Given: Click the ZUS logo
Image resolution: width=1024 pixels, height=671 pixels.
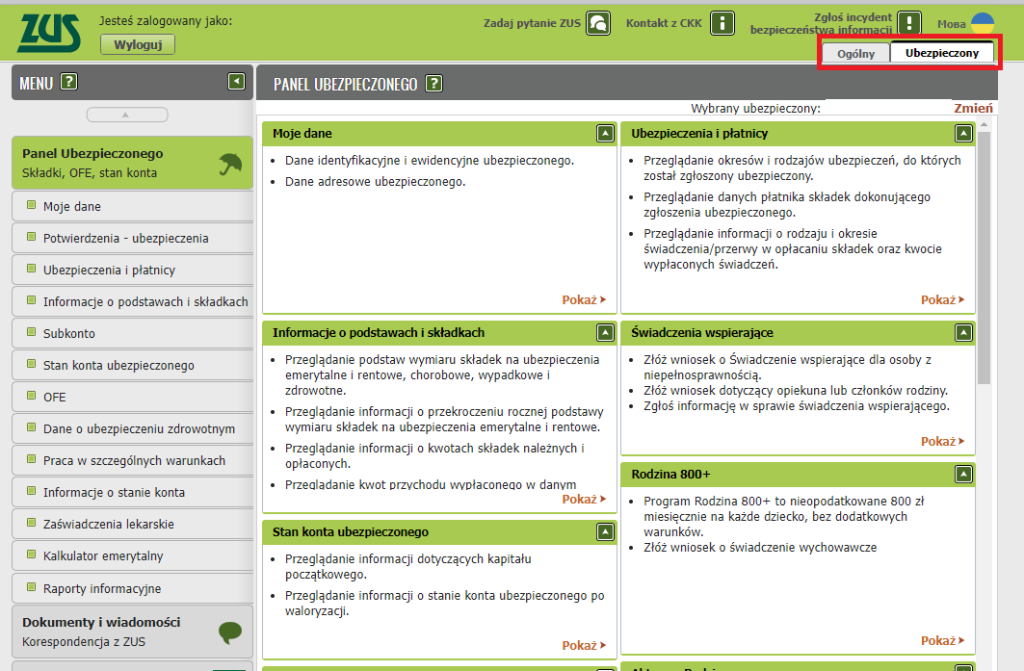Looking at the screenshot, I should [48, 34].
